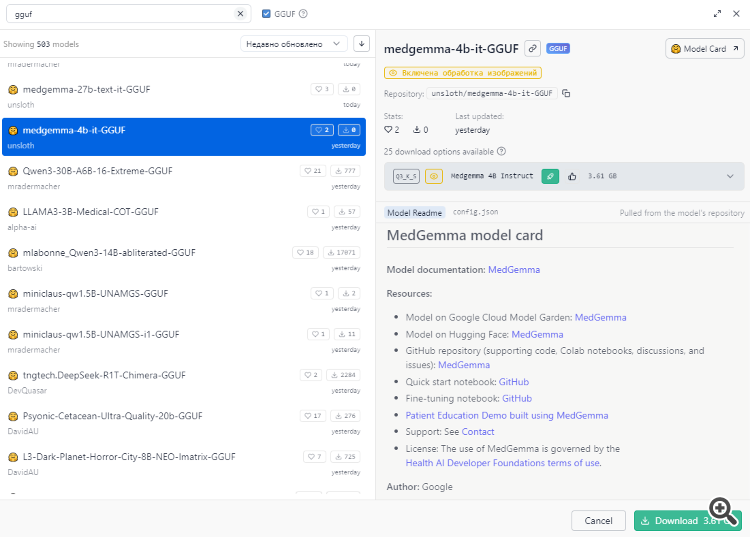This screenshot has height=537, width=750.
Task: Click 2284 downloads badge on DeepSeek-R1T-Chimera row
Action: click(343, 375)
